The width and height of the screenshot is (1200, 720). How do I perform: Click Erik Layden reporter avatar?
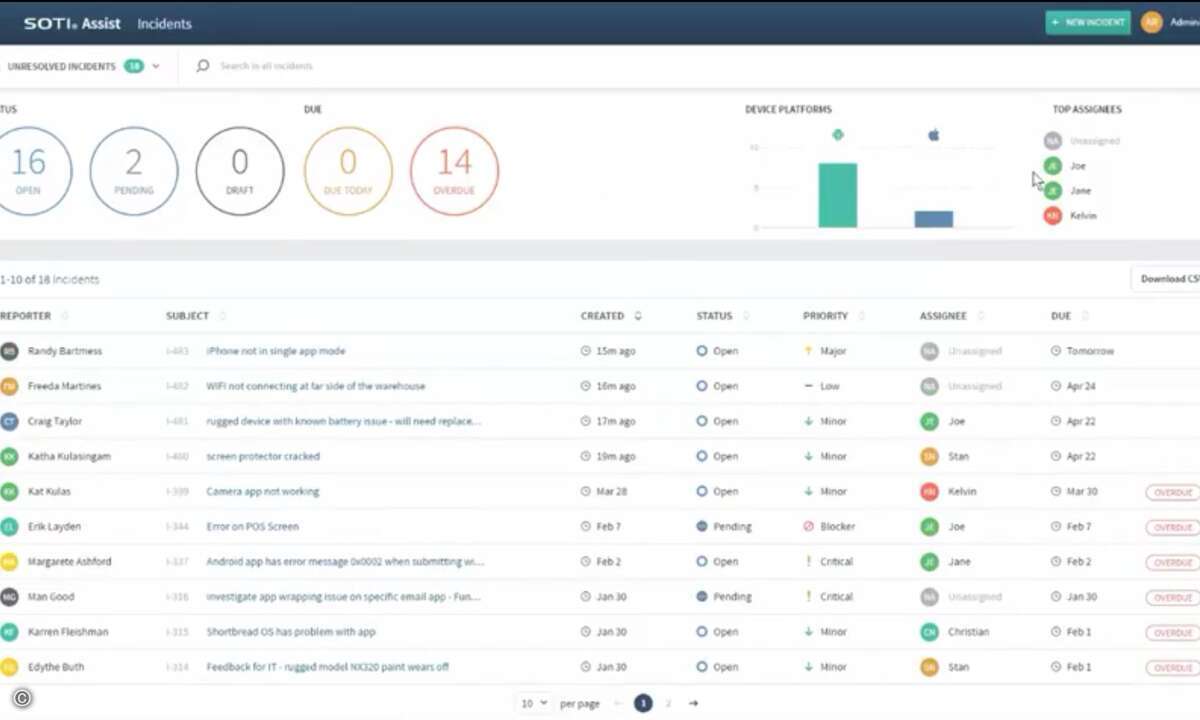click(9, 526)
